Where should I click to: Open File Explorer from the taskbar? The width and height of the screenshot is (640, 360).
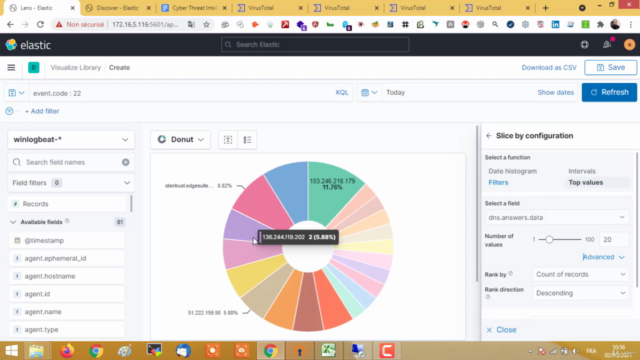36,351
